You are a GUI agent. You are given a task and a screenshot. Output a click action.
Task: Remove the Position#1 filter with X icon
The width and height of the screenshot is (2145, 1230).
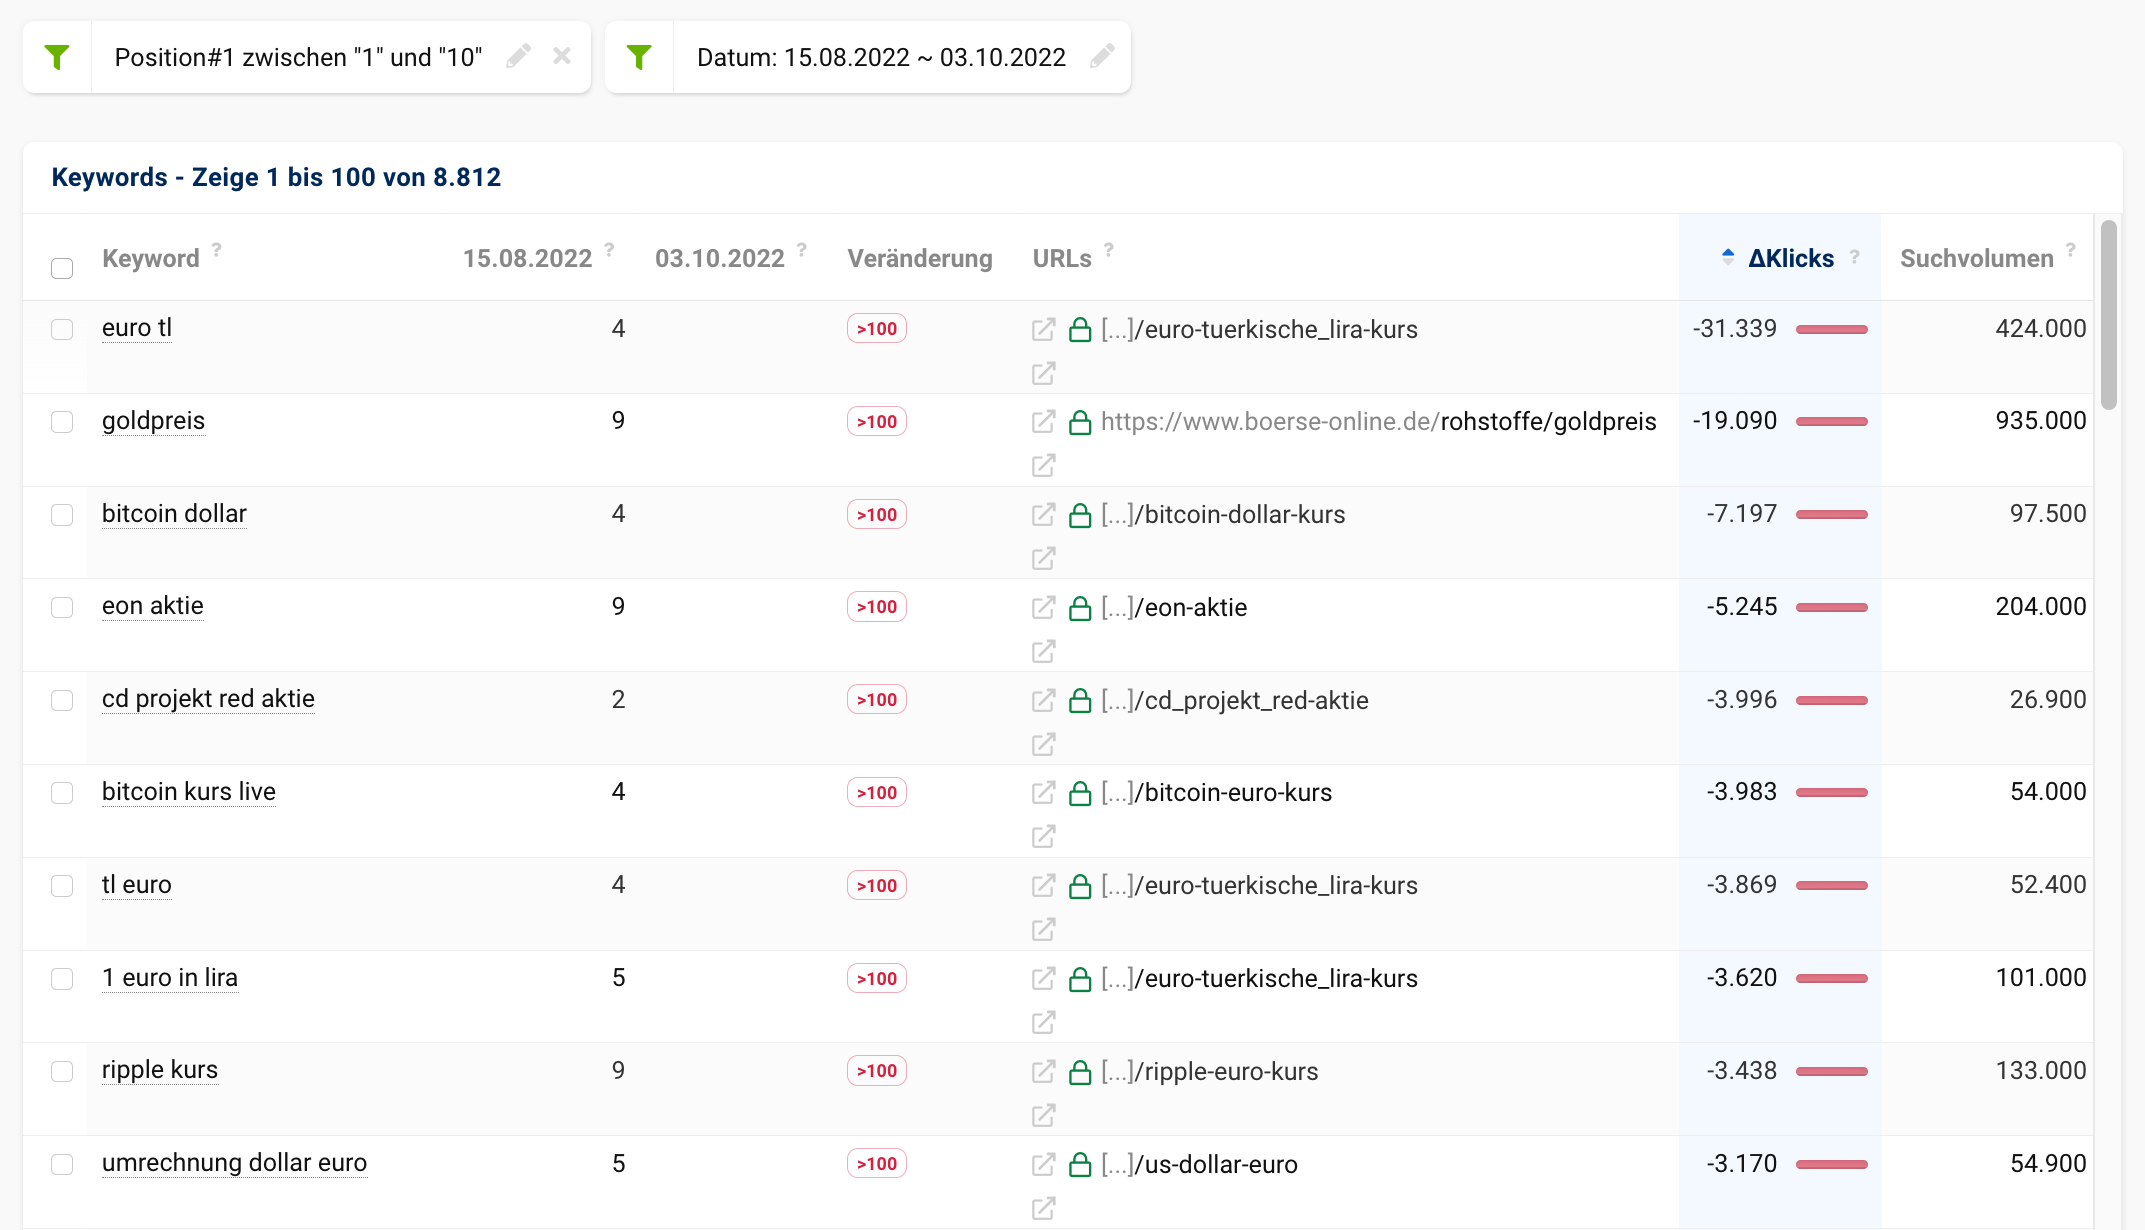pyautogui.click(x=562, y=56)
